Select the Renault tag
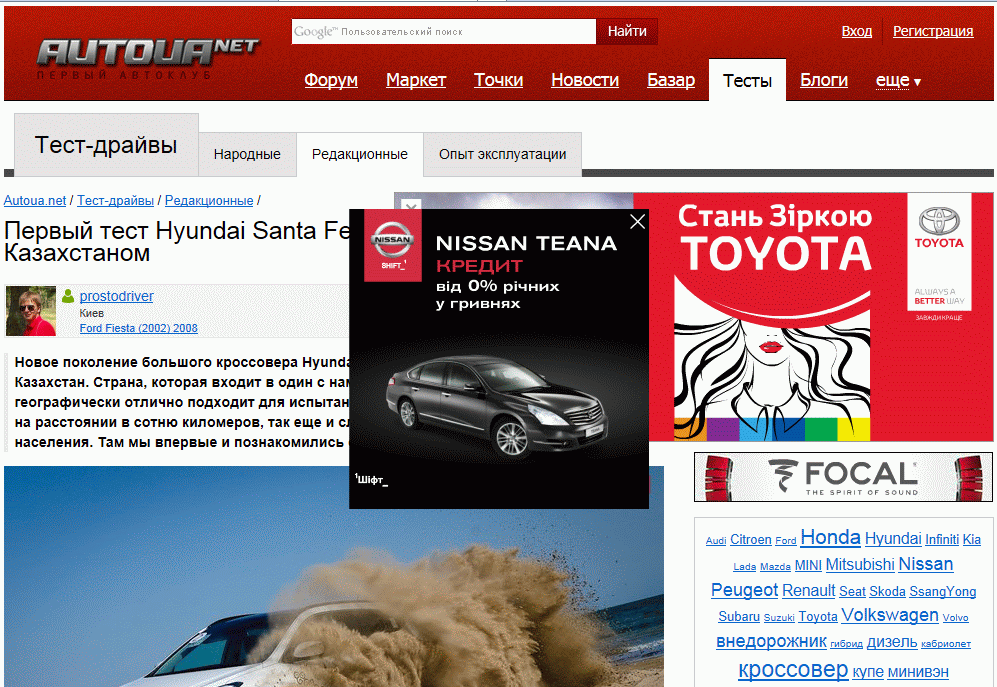Image resolution: width=997 pixels, height=687 pixels. [808, 590]
